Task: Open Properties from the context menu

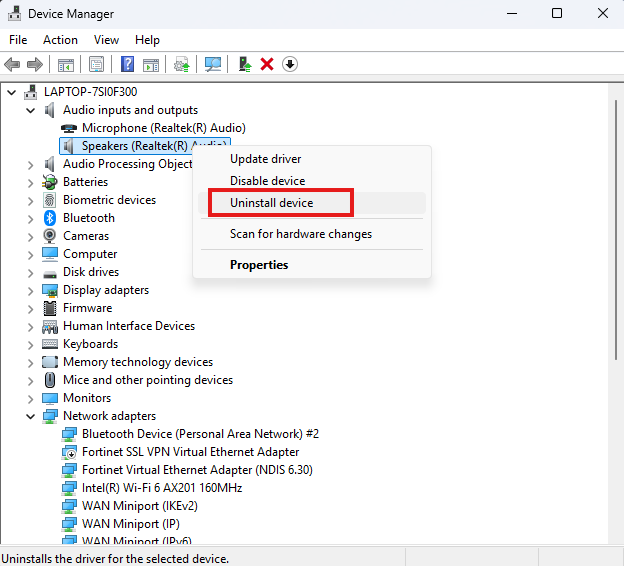Action: click(312, 265)
